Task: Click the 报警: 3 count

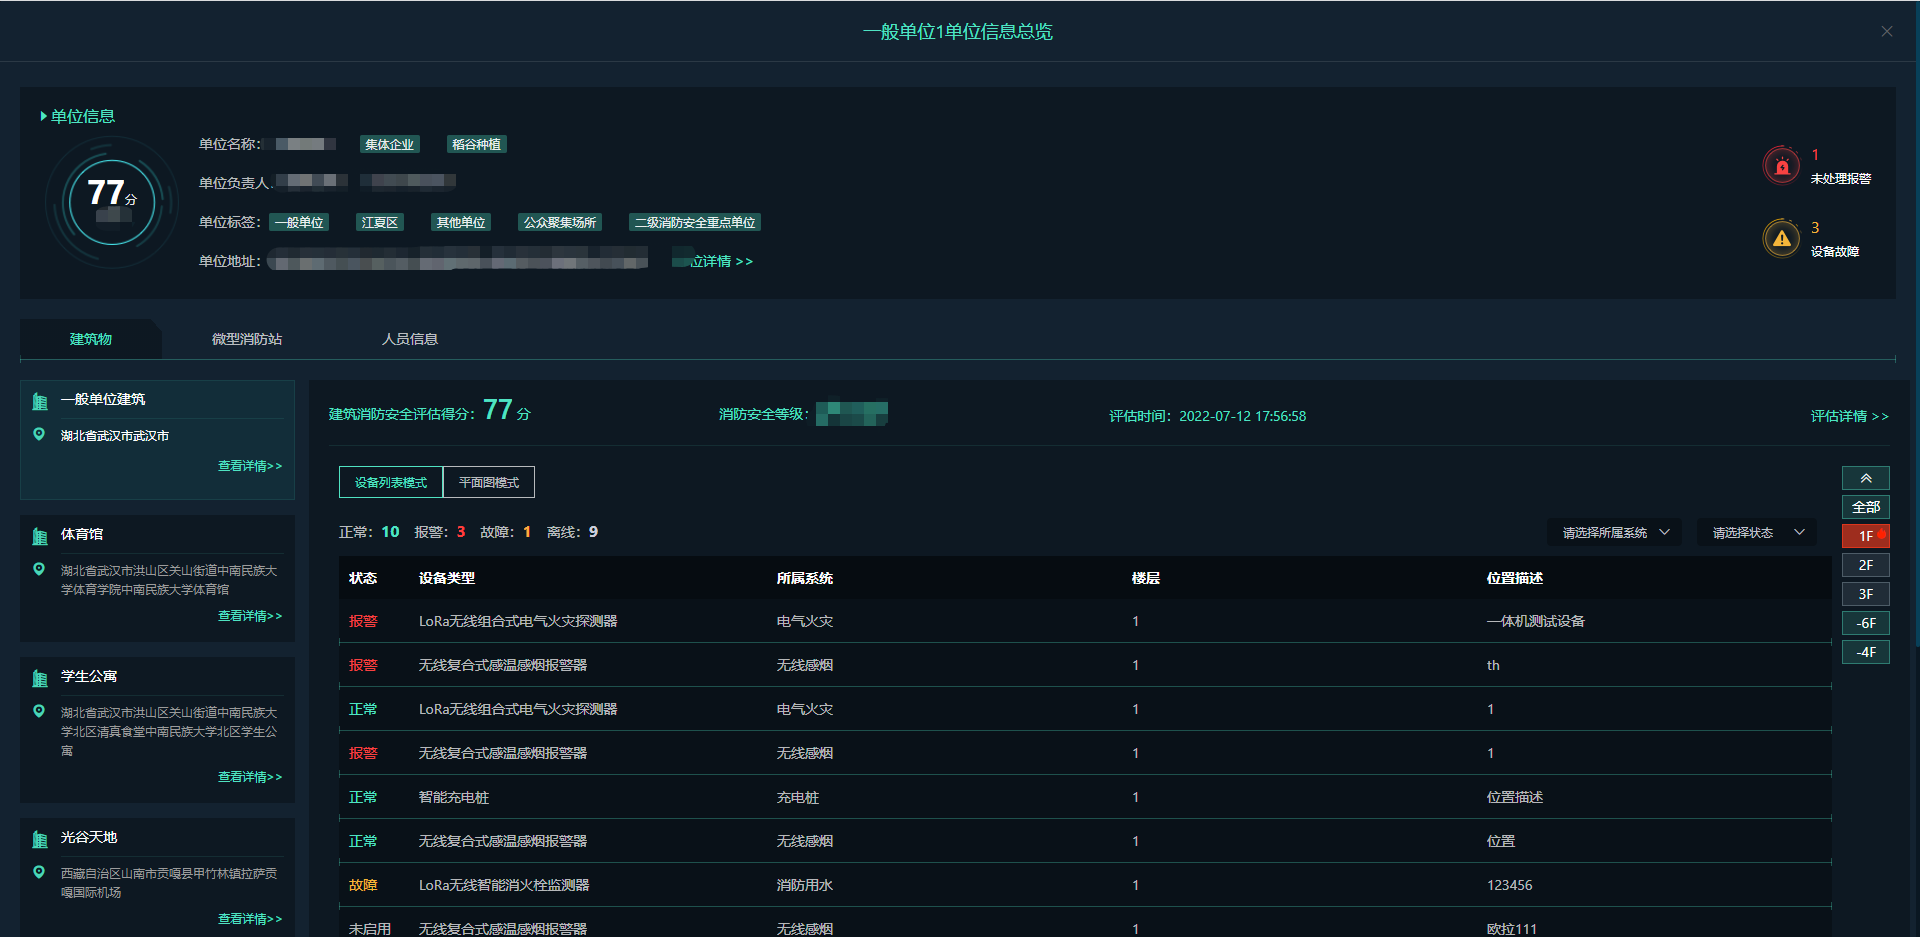Action: click(x=440, y=532)
